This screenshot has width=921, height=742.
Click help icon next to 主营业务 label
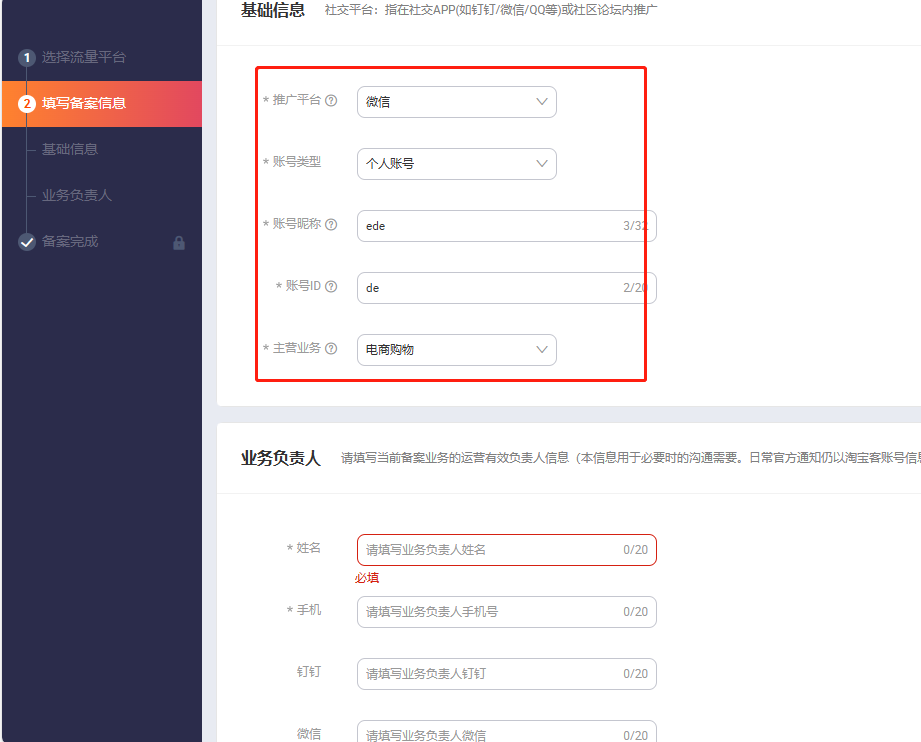[x=331, y=349]
